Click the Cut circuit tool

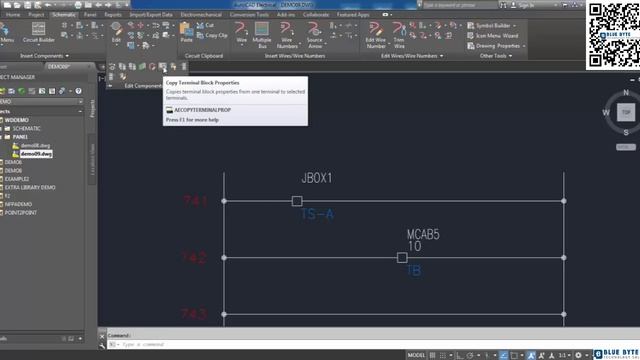pos(205,25)
